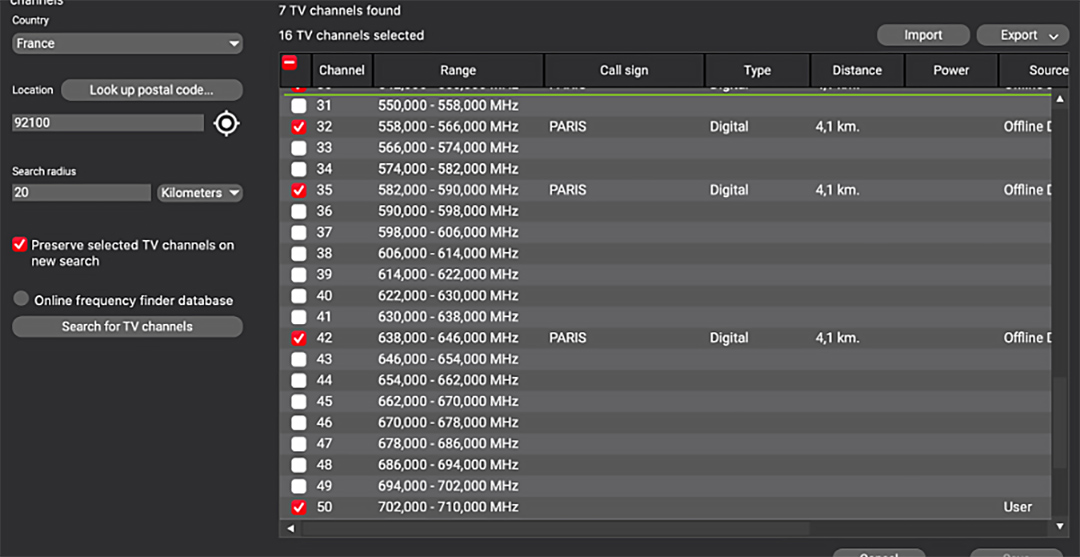
Task: Click the horizontal scroll-left arrow
Action: pyautogui.click(x=290, y=529)
